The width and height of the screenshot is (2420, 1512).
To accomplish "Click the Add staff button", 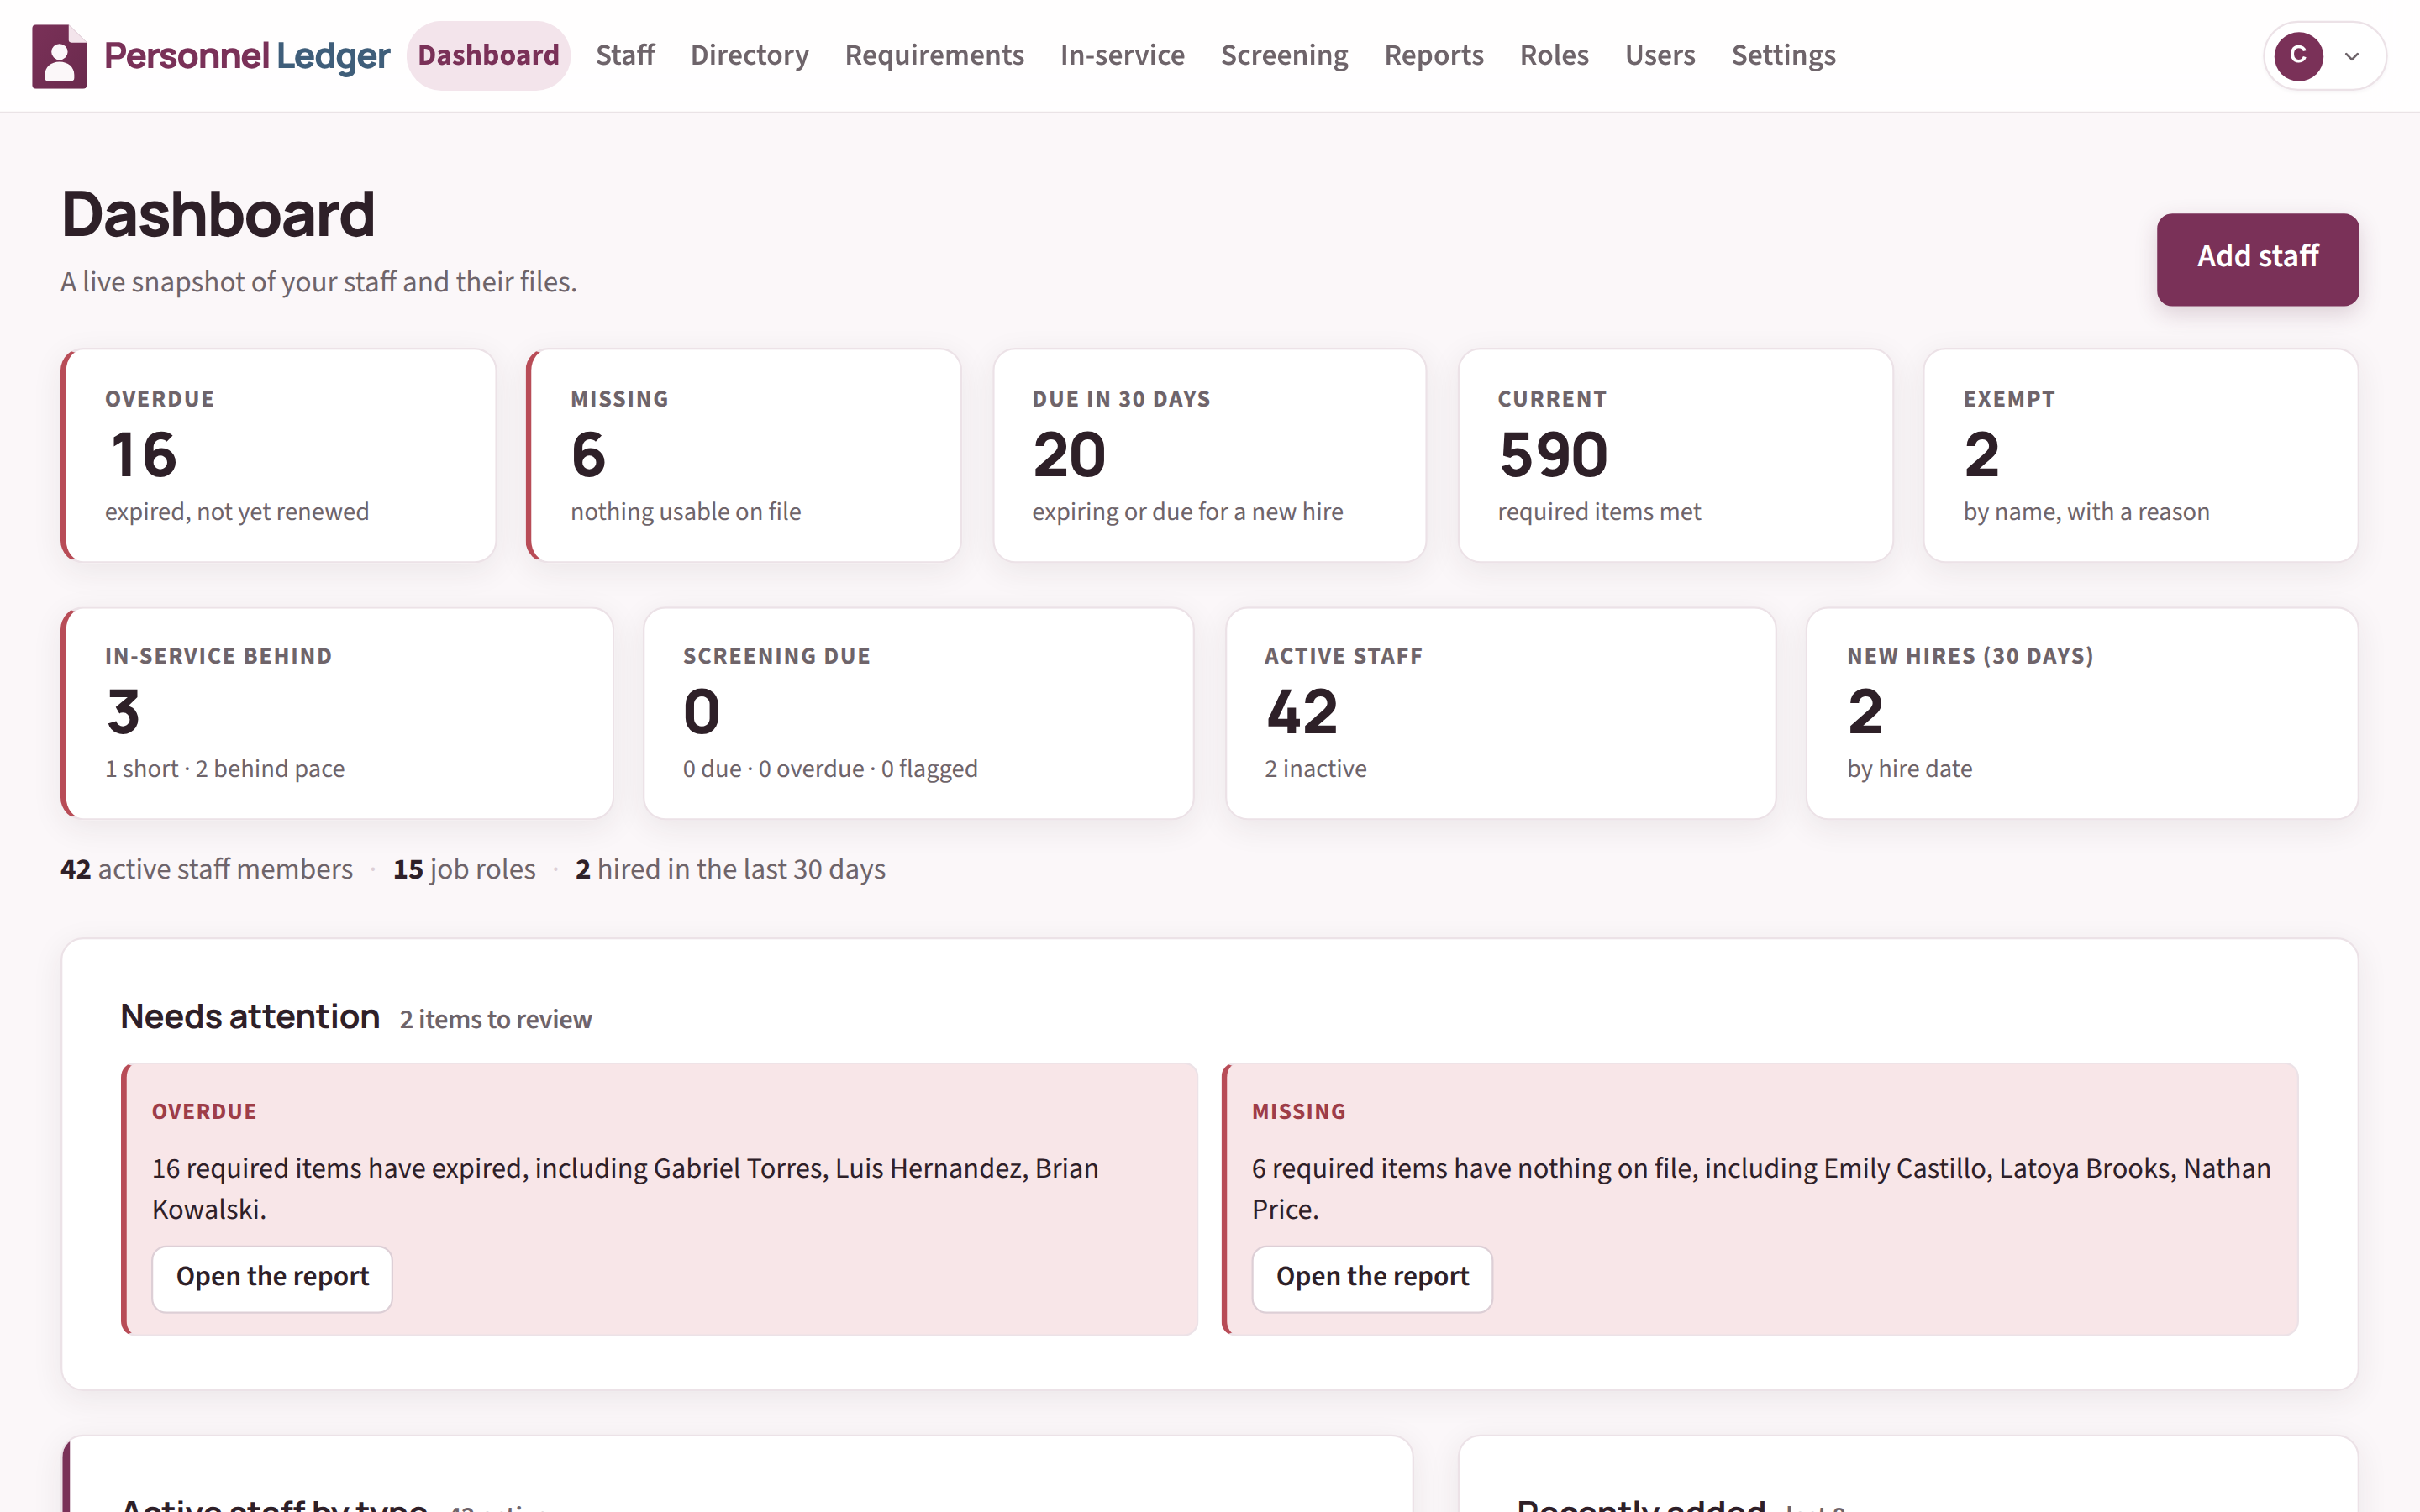I will point(2257,259).
